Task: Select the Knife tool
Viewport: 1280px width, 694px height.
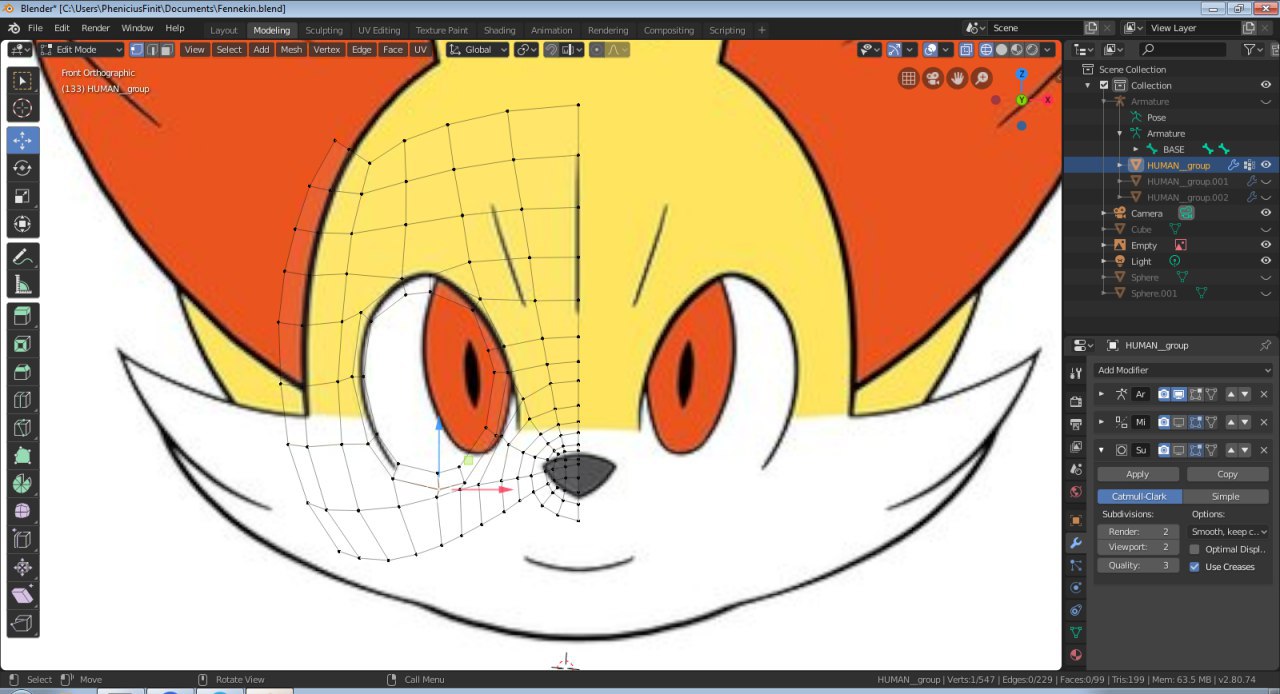Action: tap(23, 429)
